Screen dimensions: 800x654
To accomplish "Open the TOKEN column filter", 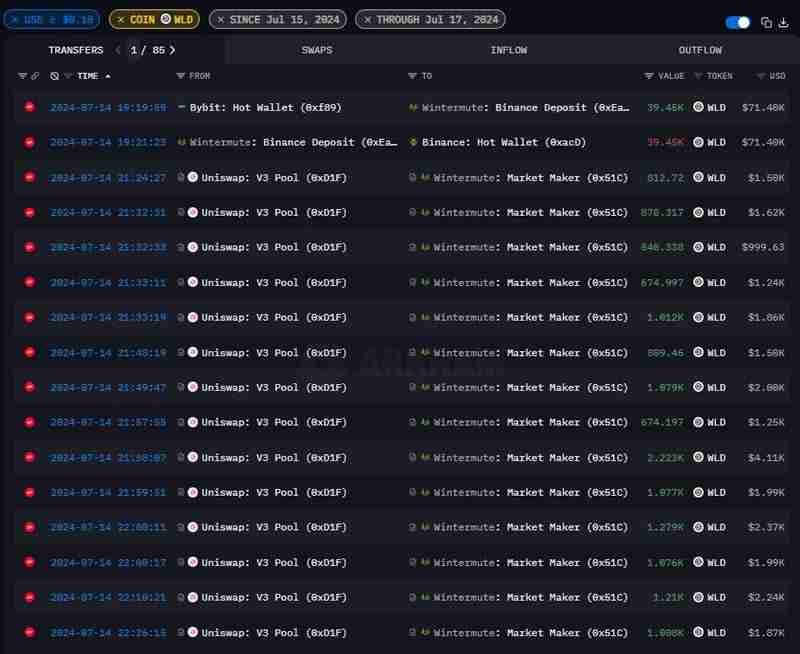I will 699,76.
